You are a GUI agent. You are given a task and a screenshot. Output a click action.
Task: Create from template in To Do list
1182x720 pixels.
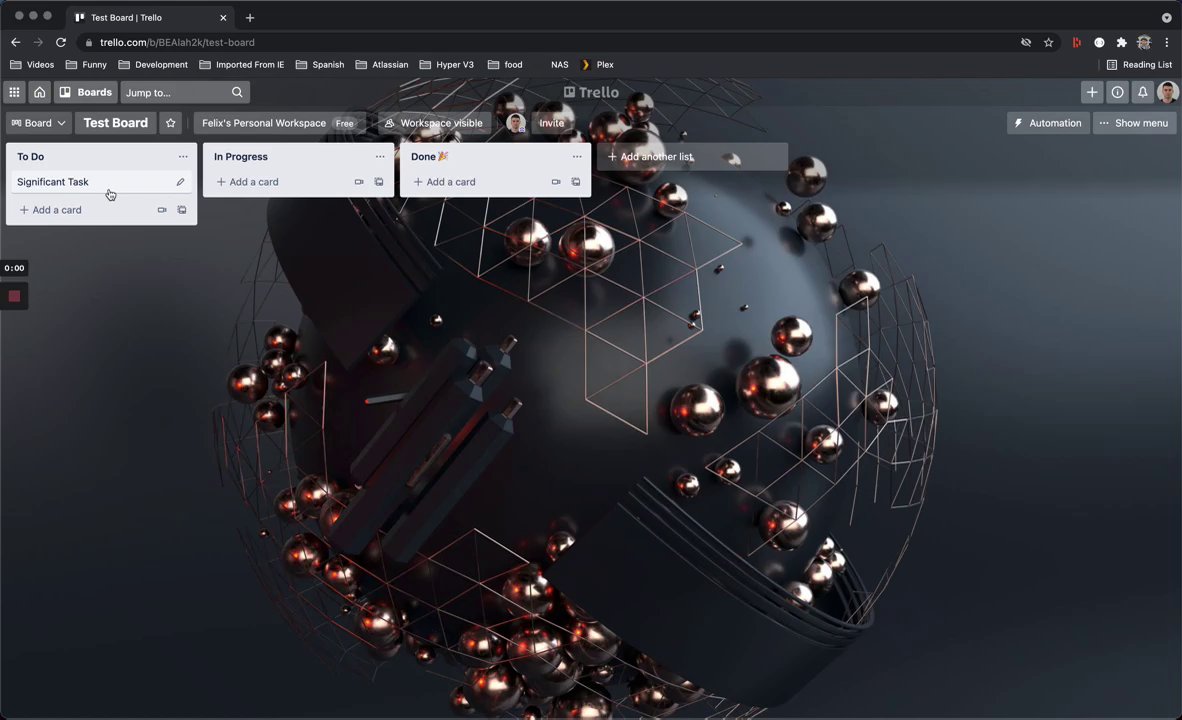(182, 210)
